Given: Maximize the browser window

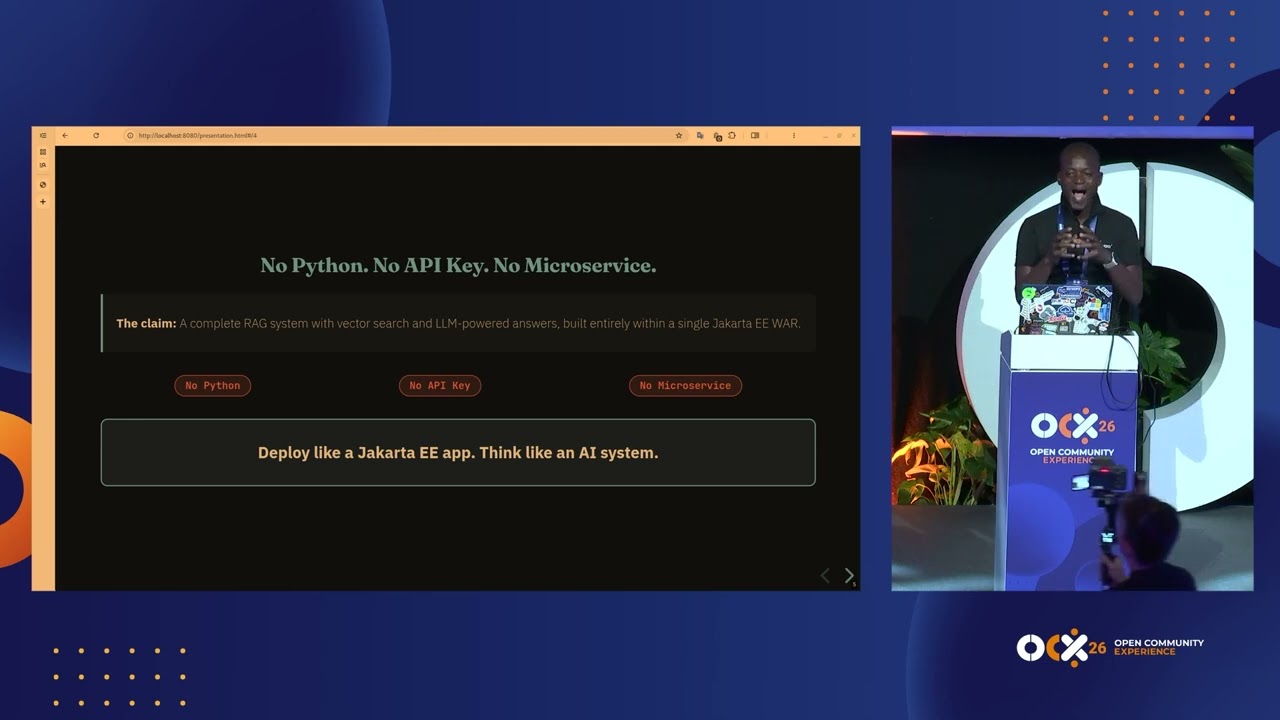Looking at the screenshot, I should coord(839,135).
